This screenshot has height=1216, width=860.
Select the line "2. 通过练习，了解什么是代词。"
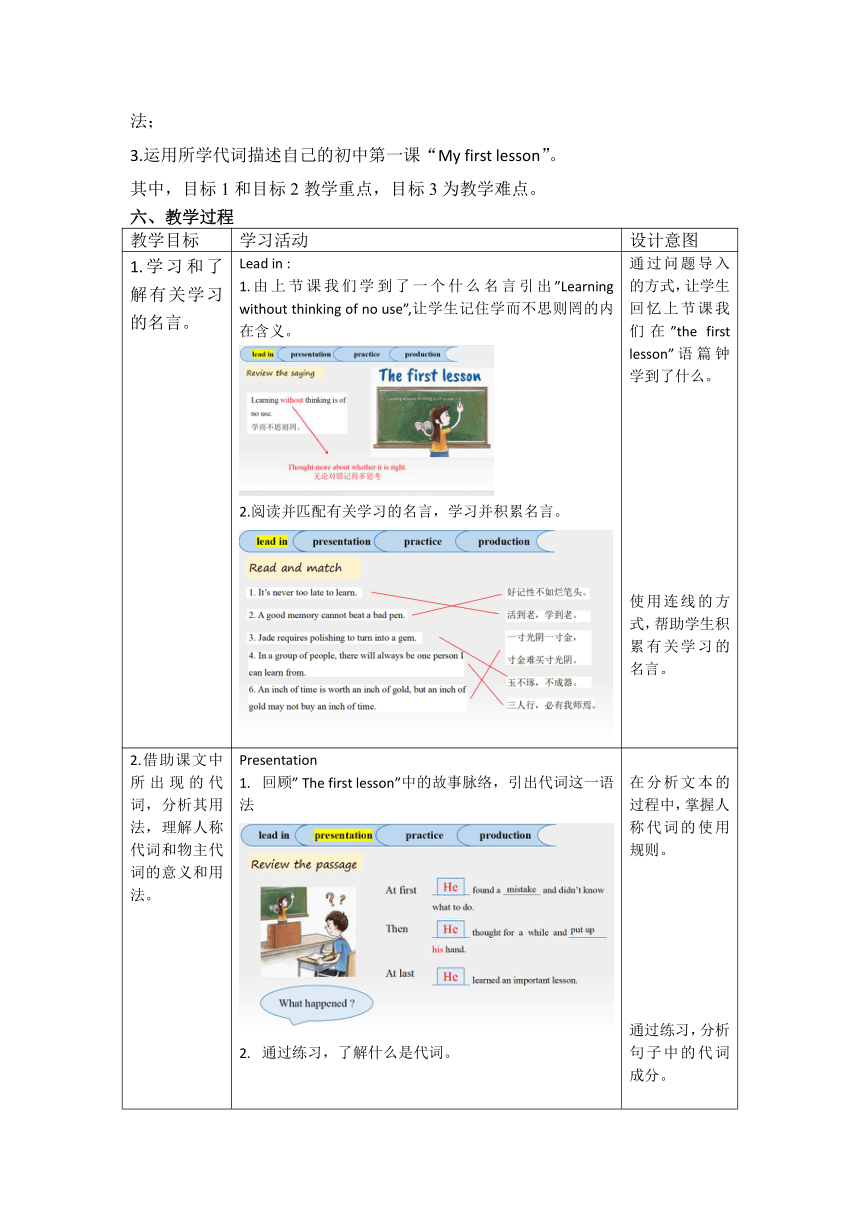[x=348, y=1052]
